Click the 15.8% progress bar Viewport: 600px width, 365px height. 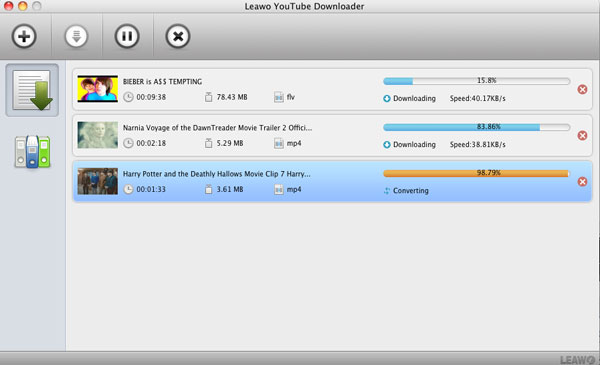(476, 81)
